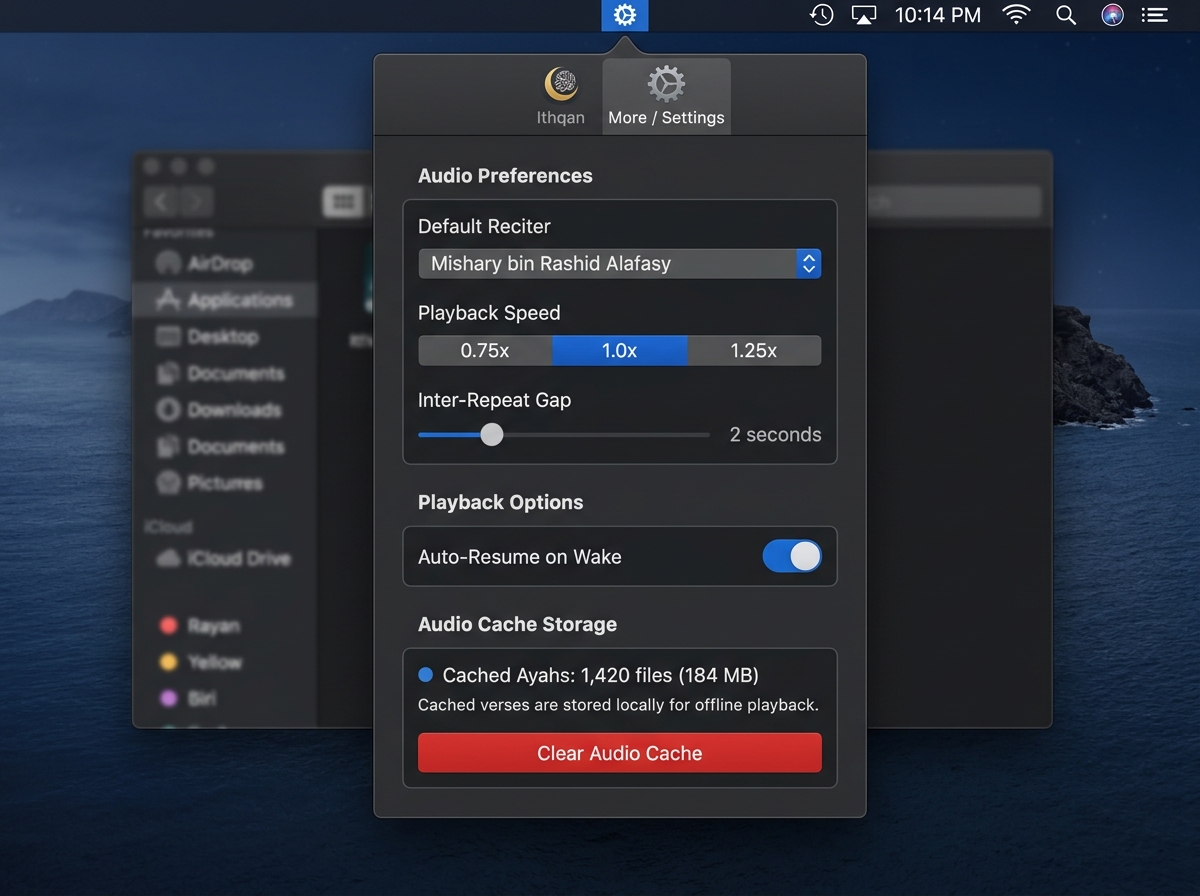Go back in the Finder window

coord(162,202)
